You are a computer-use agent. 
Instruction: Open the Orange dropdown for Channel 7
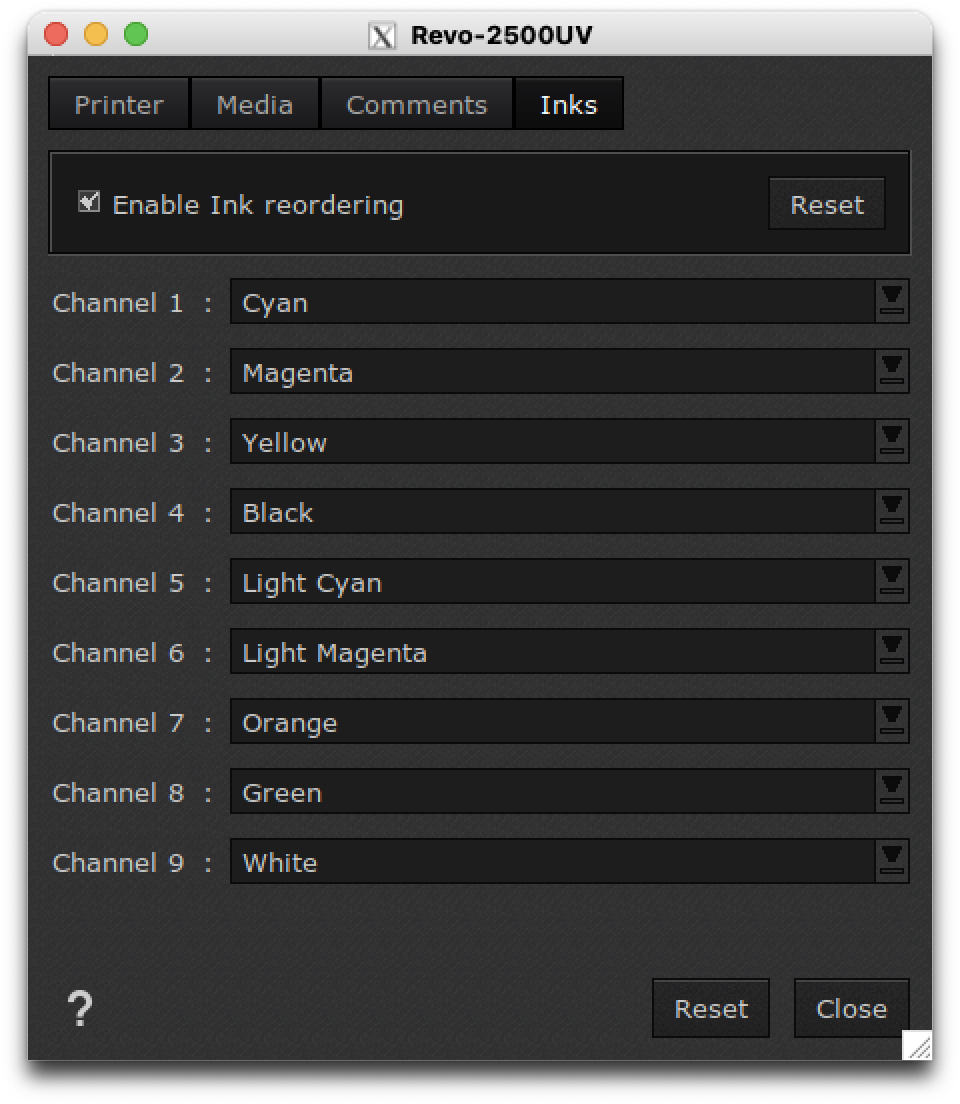893,721
